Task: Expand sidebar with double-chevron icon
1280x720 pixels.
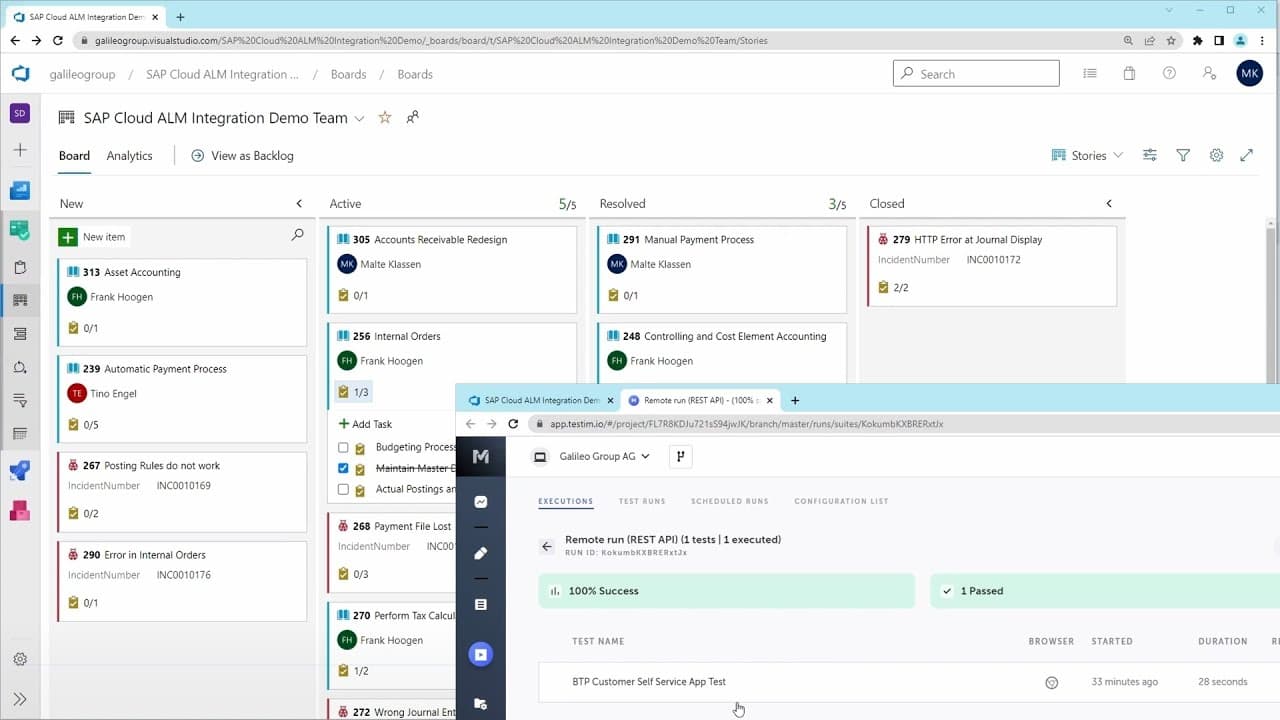Action: click(20, 699)
